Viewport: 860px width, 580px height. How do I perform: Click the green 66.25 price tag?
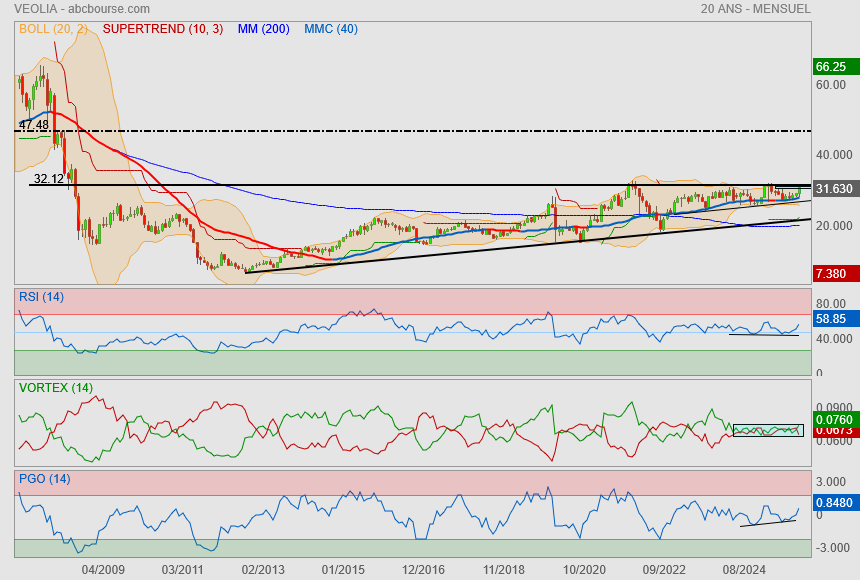832,67
